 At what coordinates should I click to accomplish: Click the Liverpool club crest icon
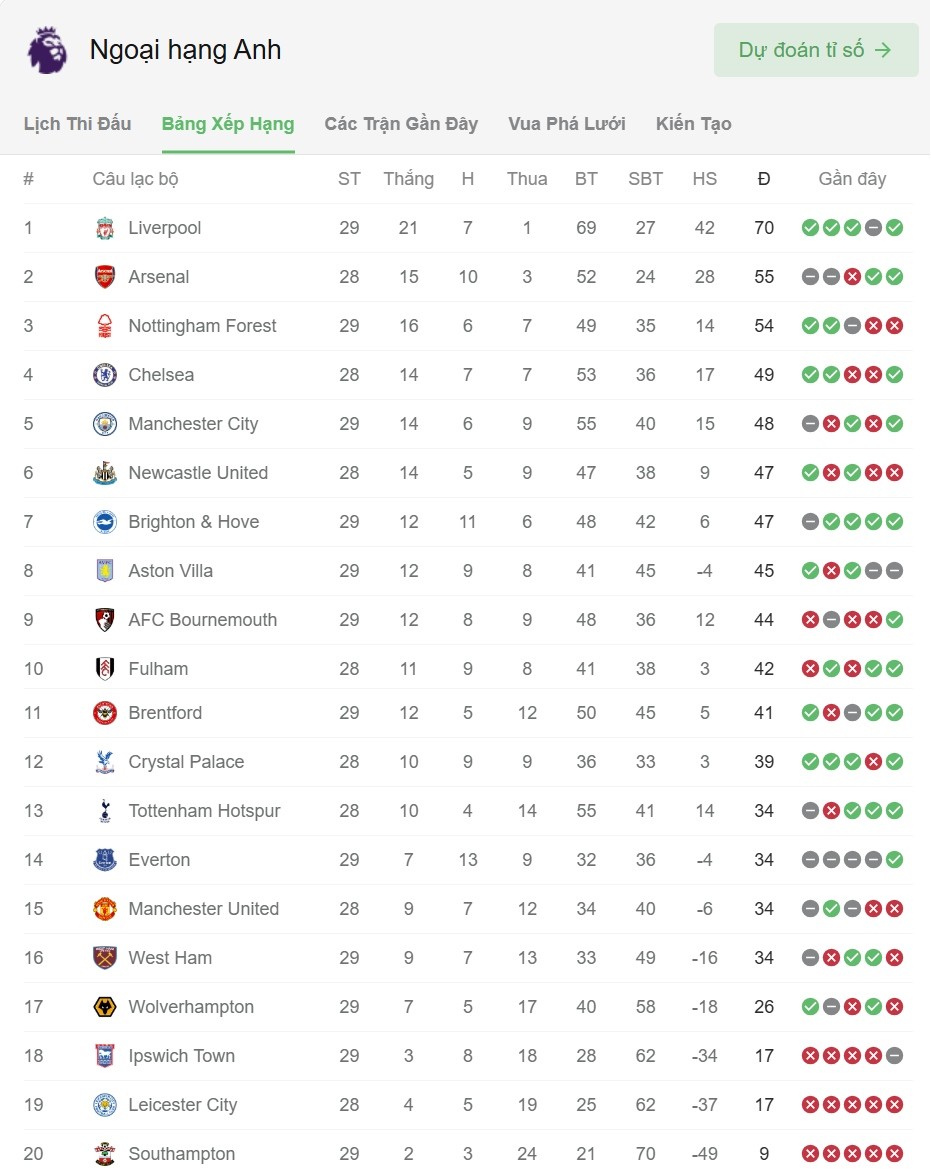click(105, 228)
